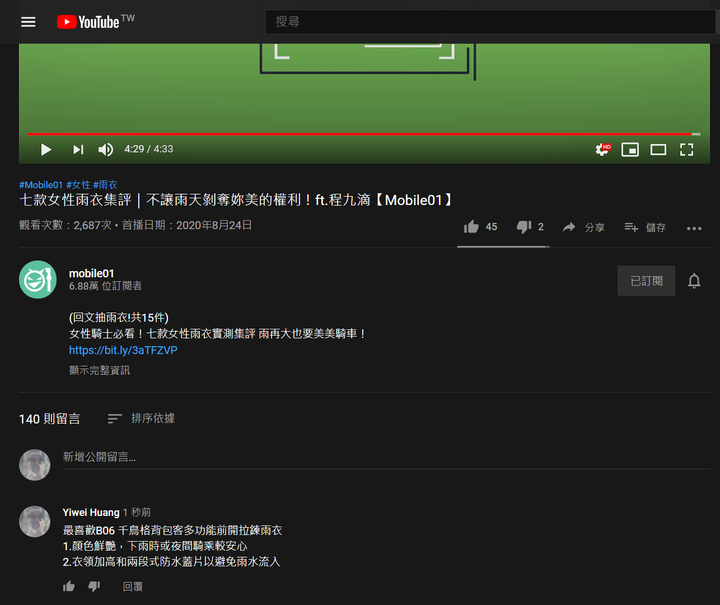Screen dimensions: 720x605
Task: Open Yiwei Huang's profile name
Action: tap(91, 512)
